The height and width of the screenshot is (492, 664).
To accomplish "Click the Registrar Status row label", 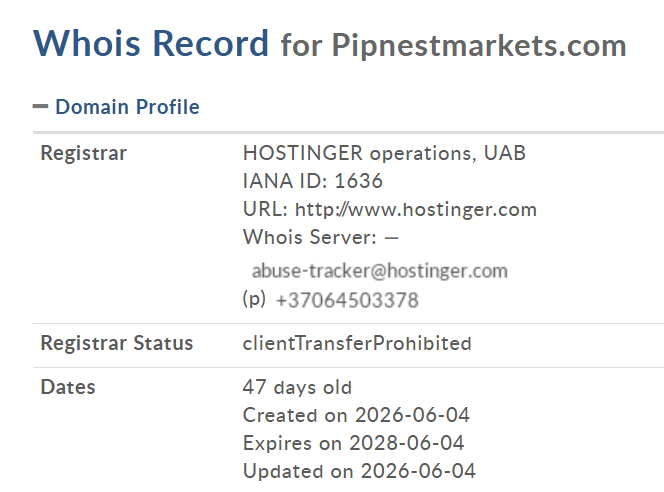I will coord(116,343).
